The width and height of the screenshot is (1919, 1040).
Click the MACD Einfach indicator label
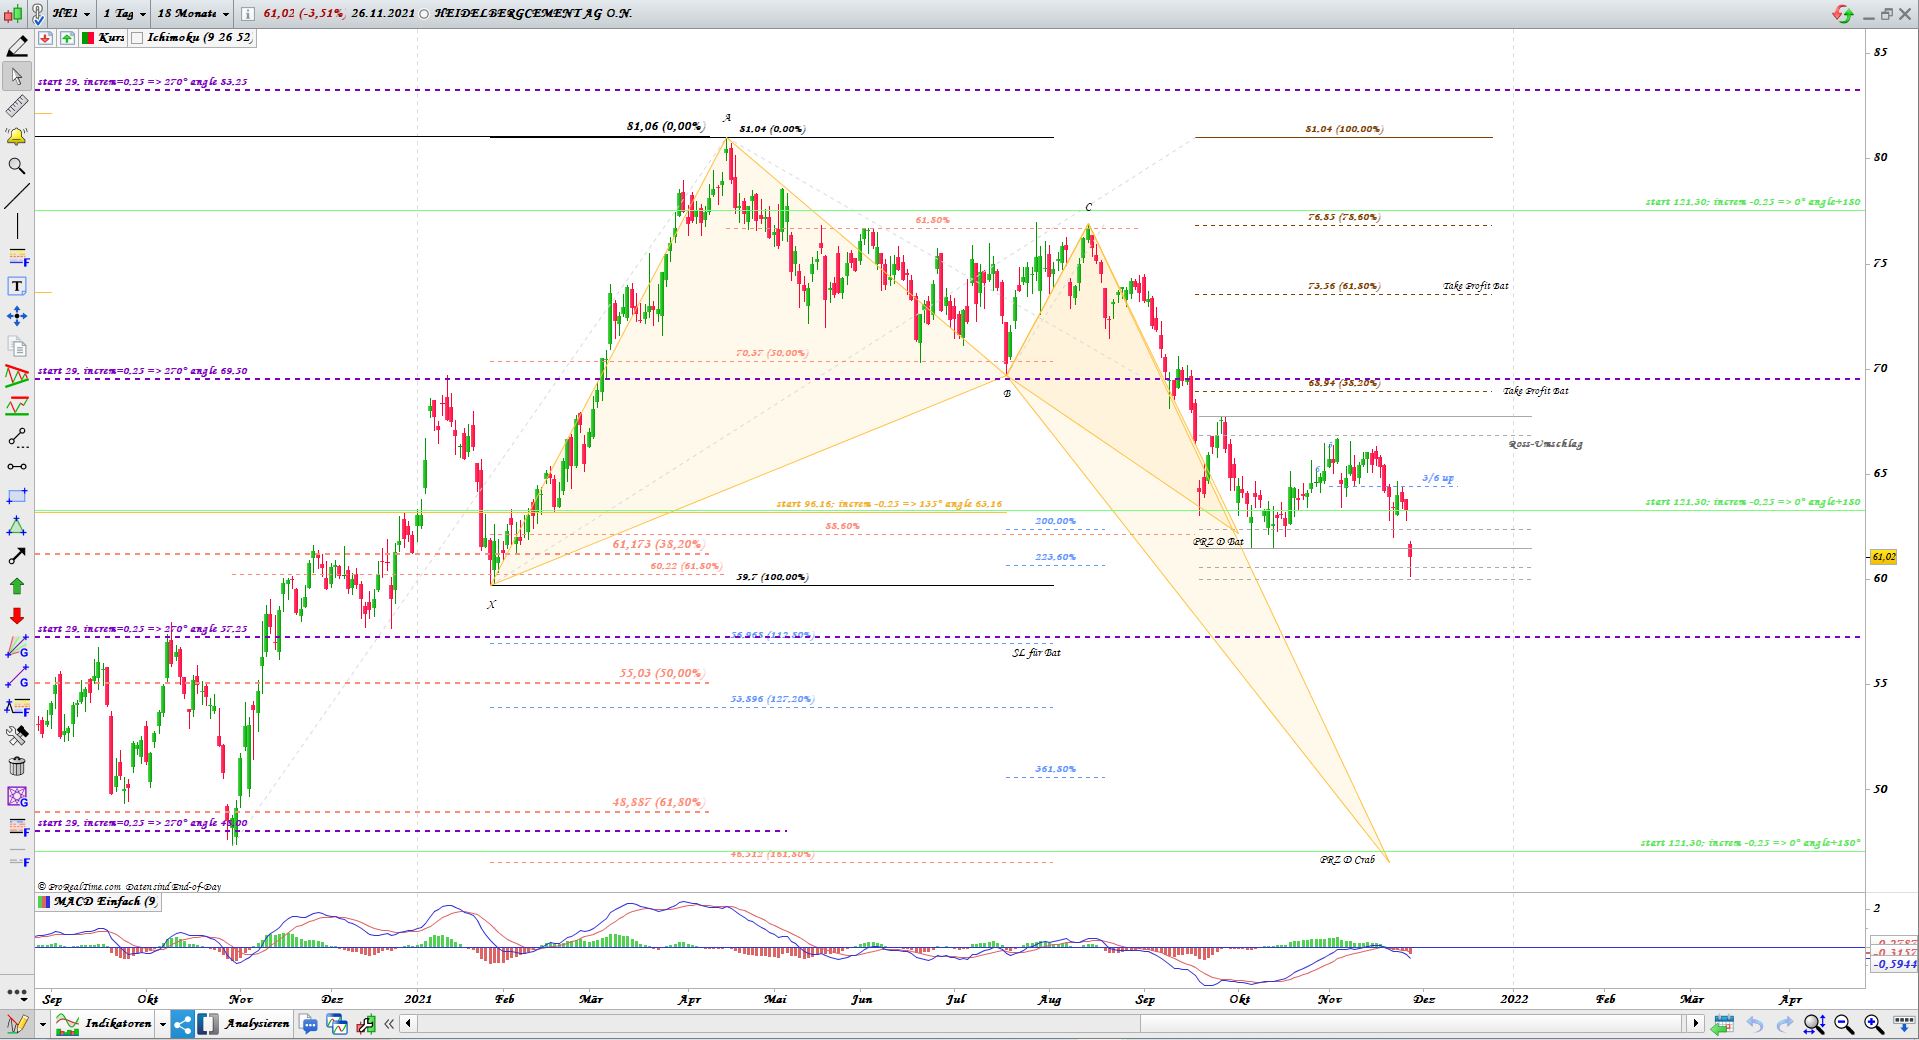click(x=105, y=902)
